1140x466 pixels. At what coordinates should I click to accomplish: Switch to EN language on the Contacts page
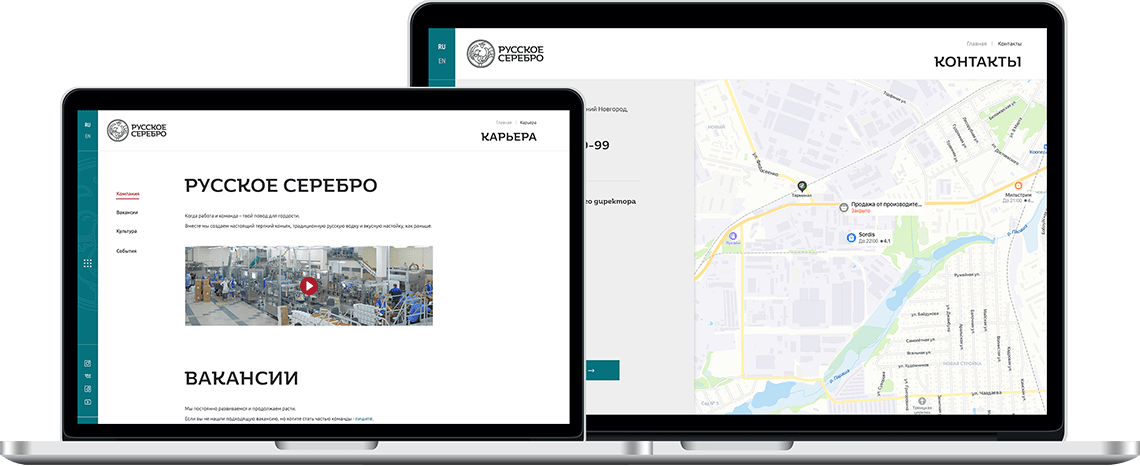441,61
